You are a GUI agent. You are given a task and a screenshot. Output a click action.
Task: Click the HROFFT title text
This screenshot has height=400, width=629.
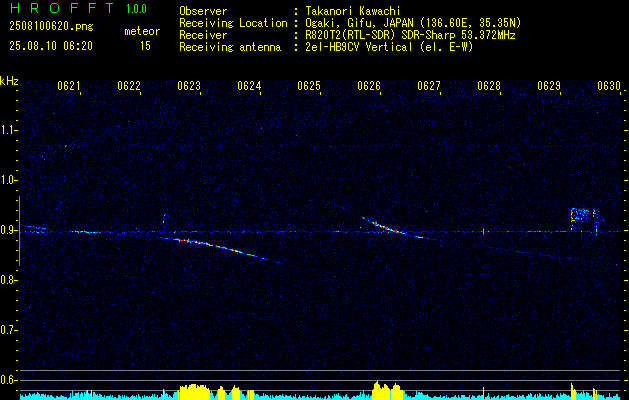pos(61,8)
